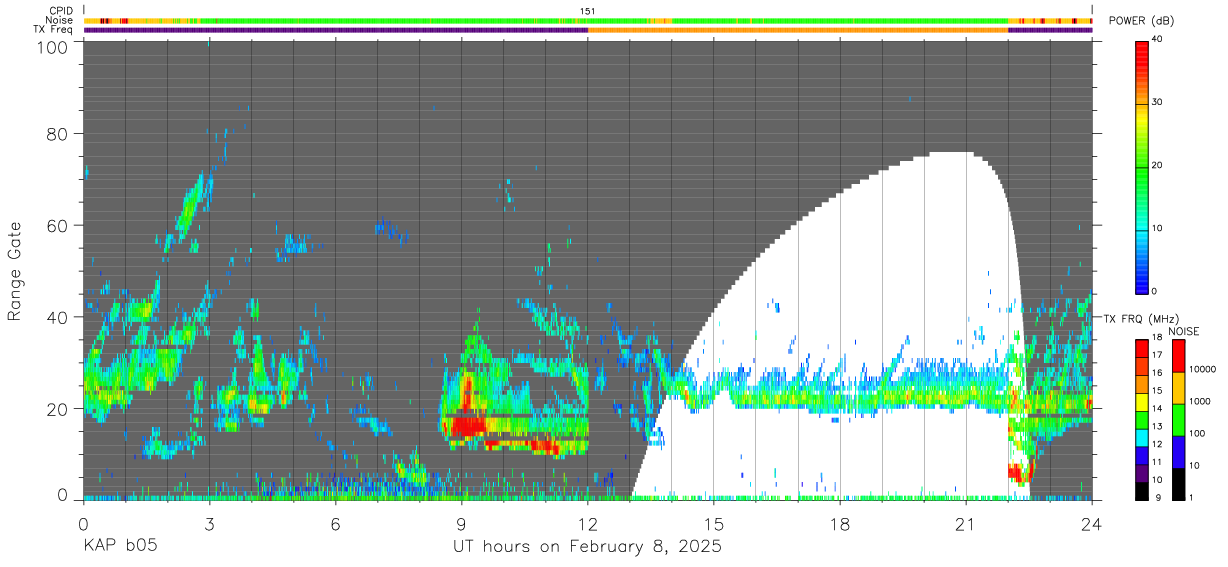
Task: Click the orange segment of the TX Freq strip
Action: click(x=798, y=30)
